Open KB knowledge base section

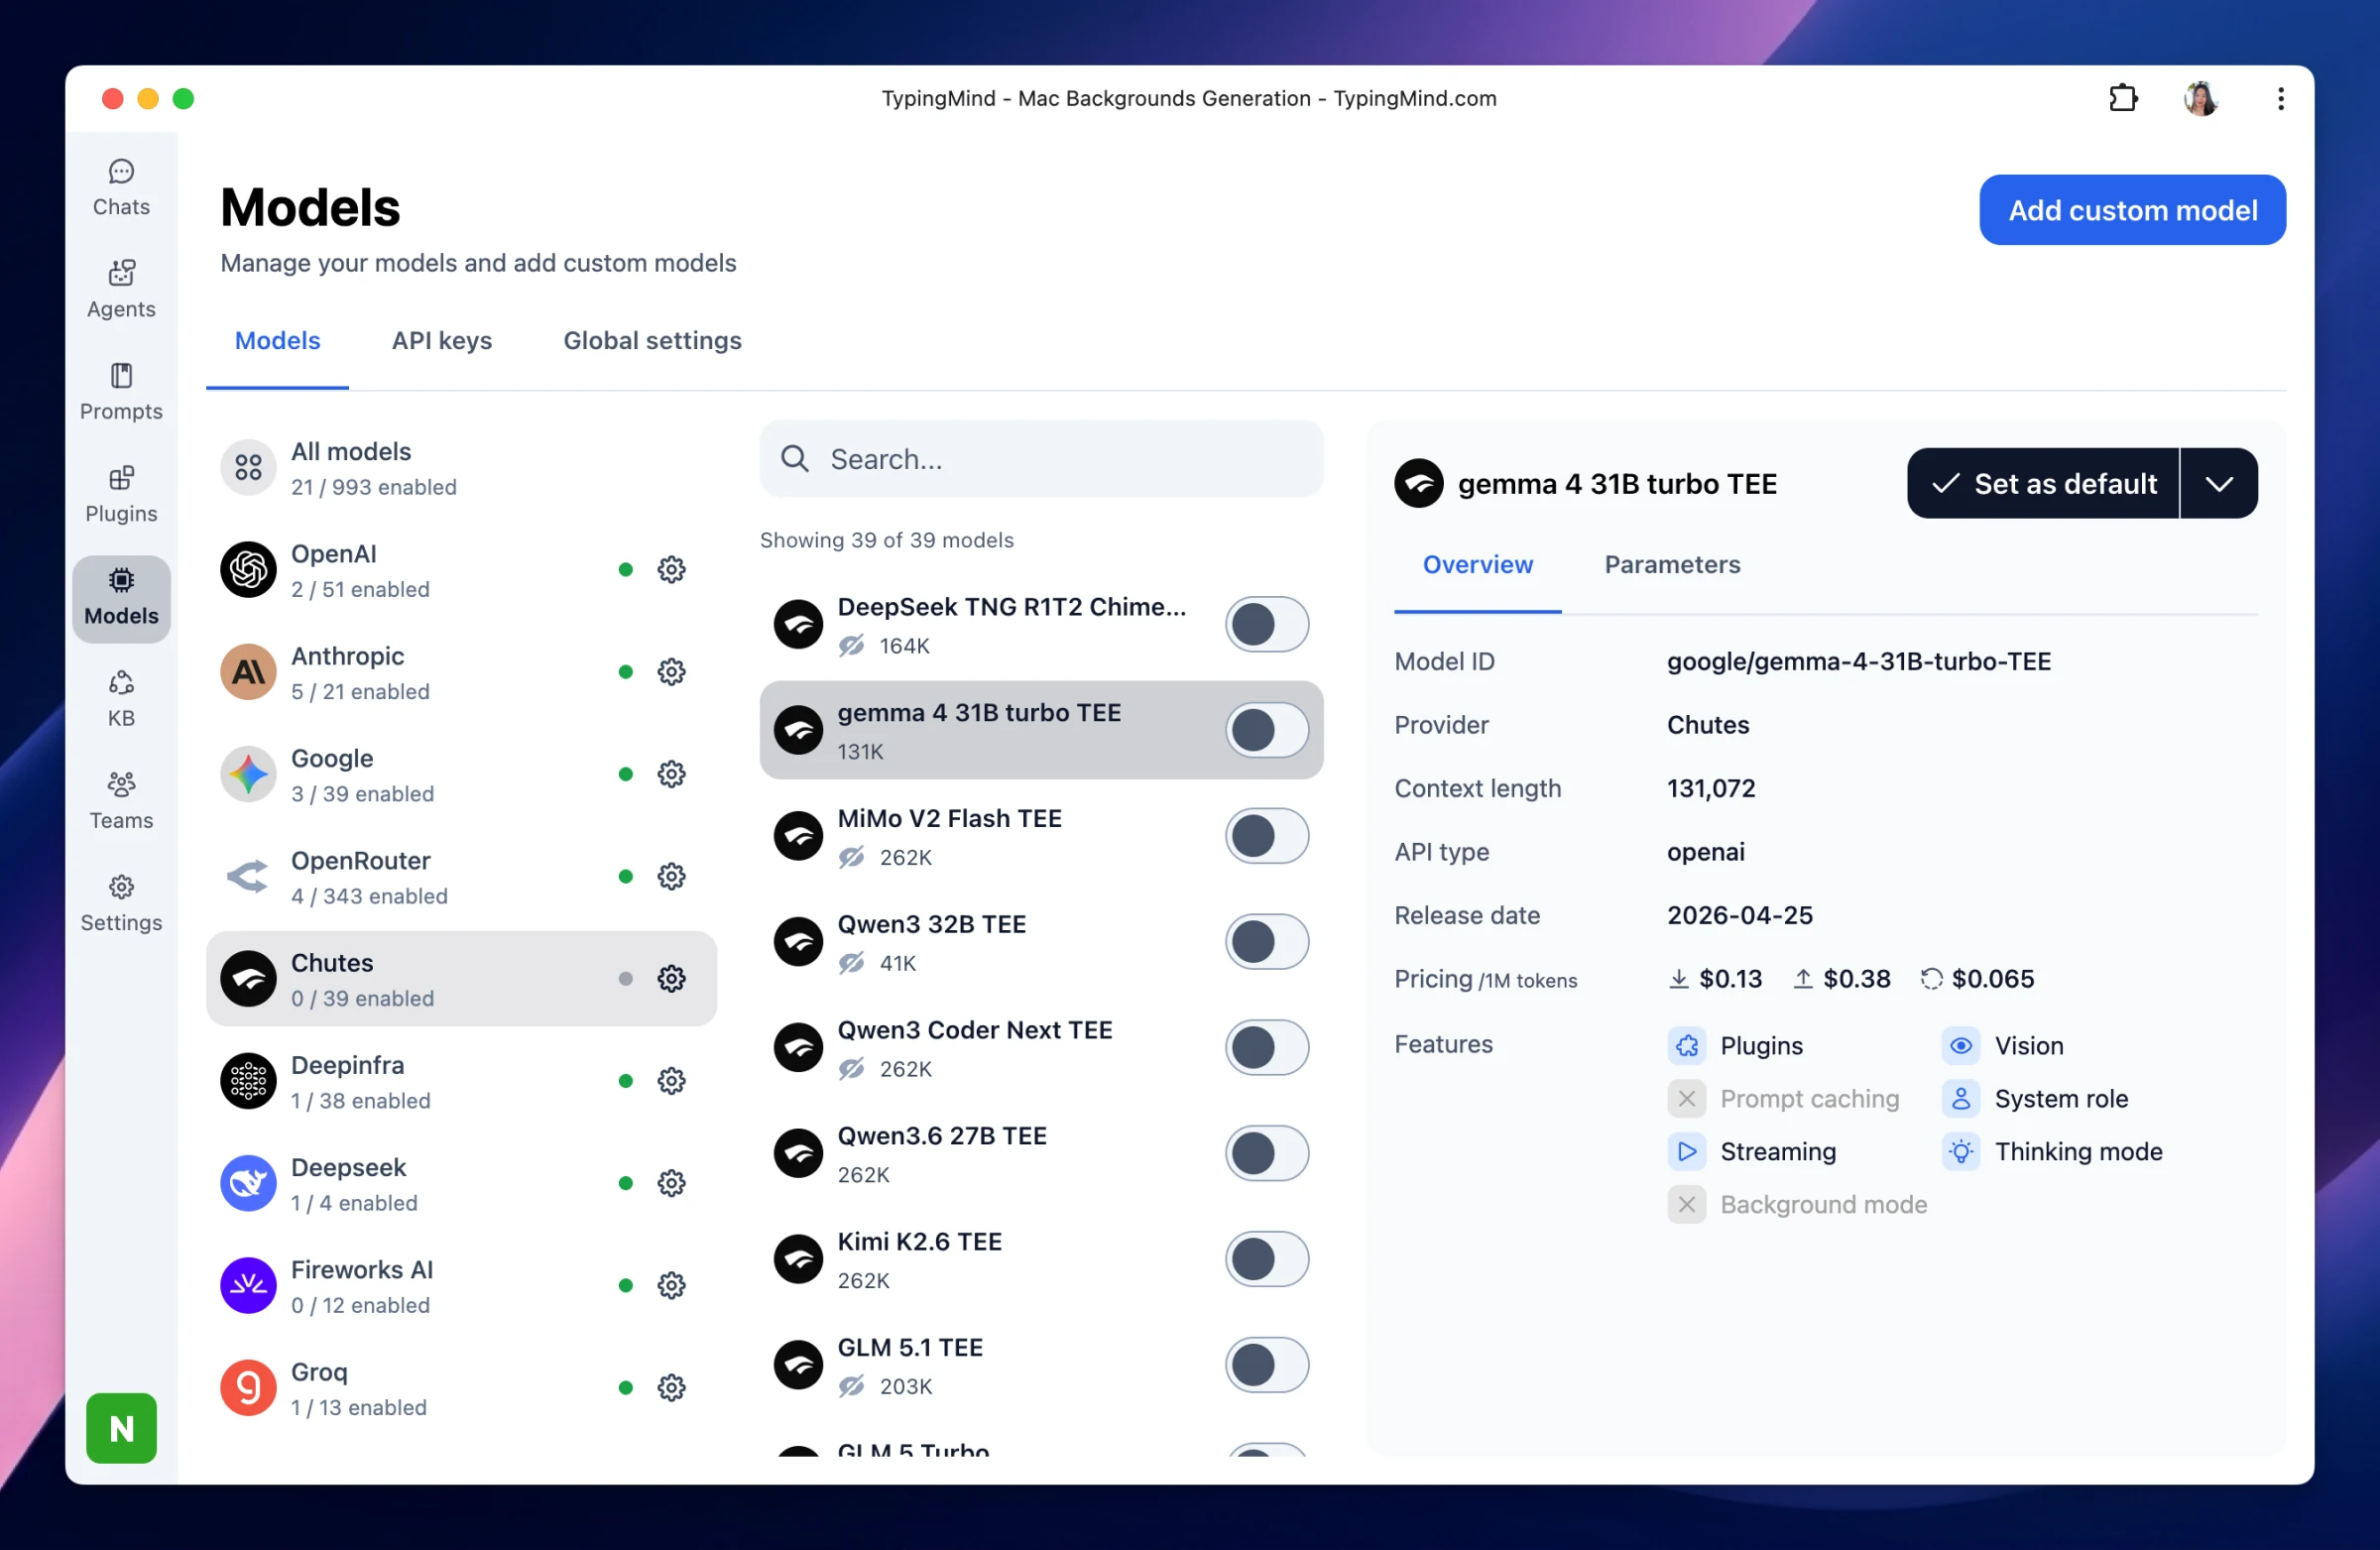[121, 699]
